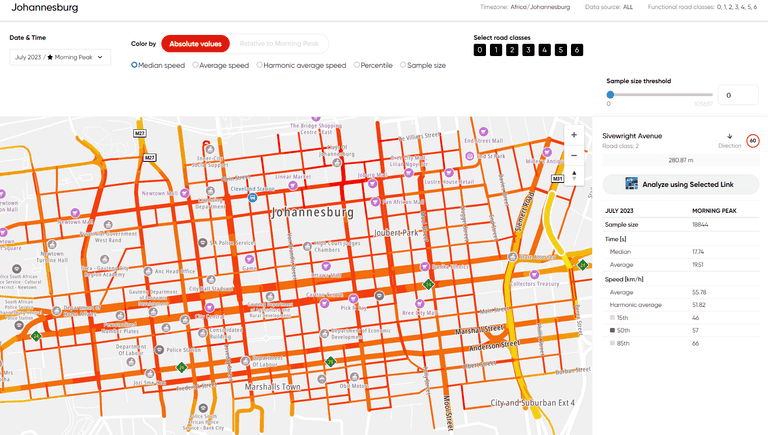Viewport: 768px width, 435px height.
Task: Zoom out of the map
Action: pos(573,156)
